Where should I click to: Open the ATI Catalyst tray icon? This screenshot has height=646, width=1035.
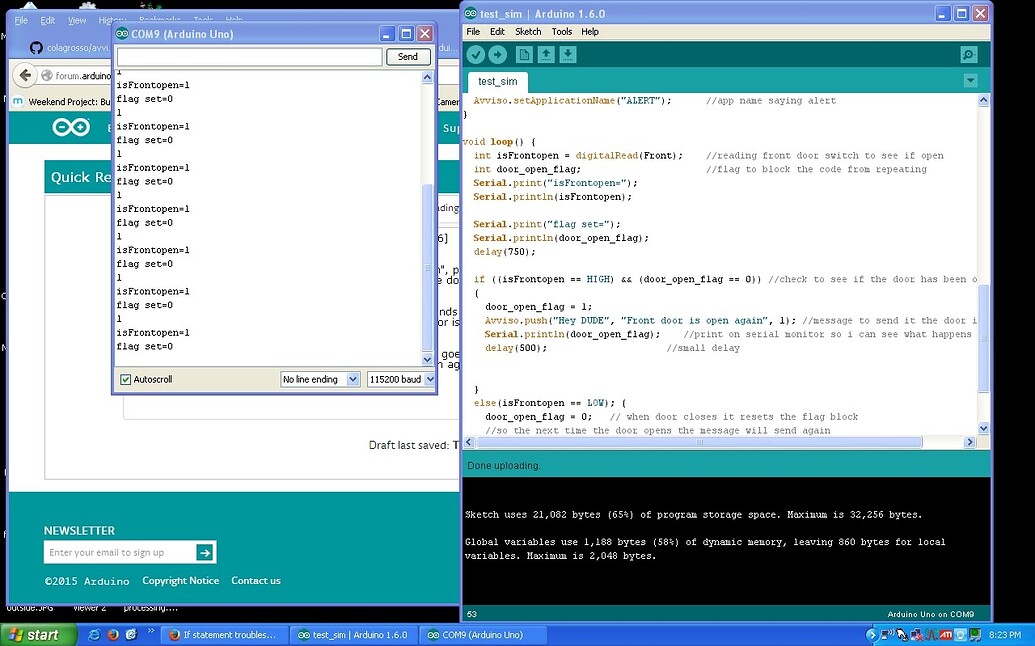click(946, 635)
